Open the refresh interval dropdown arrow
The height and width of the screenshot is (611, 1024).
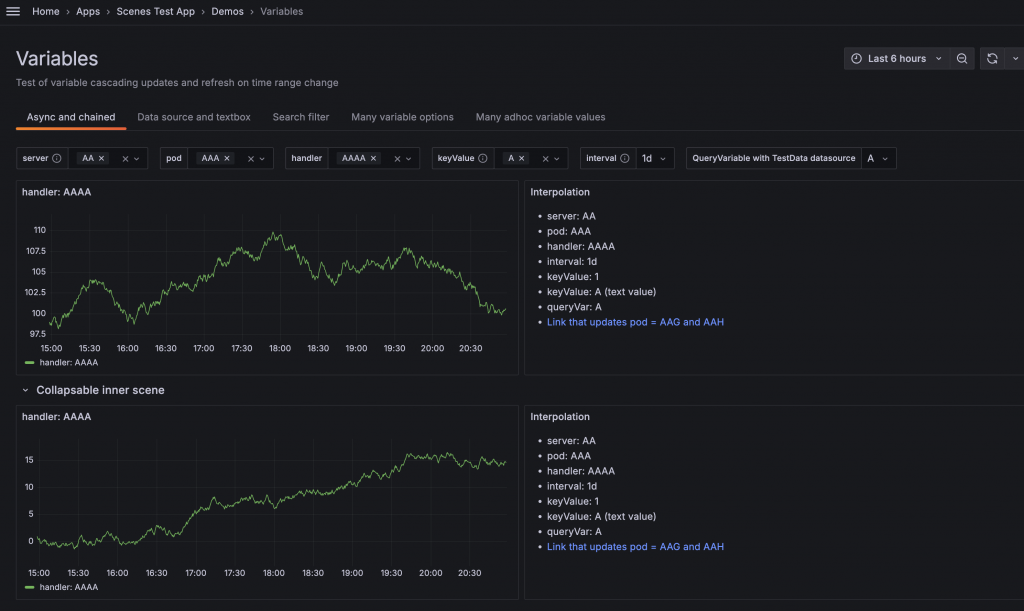click(1015, 59)
